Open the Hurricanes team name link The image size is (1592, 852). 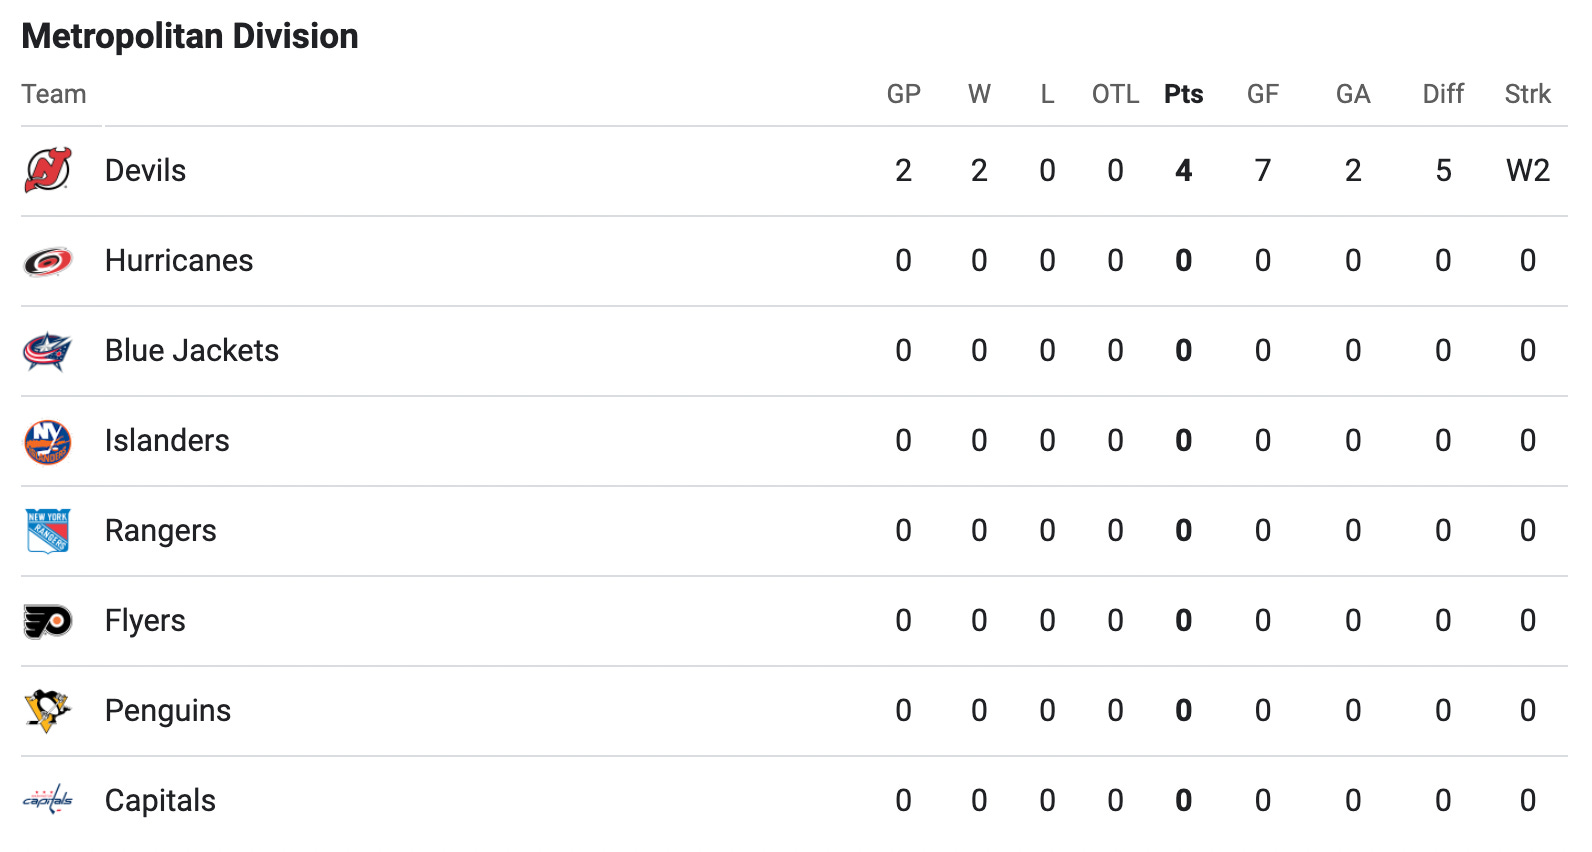(x=179, y=261)
